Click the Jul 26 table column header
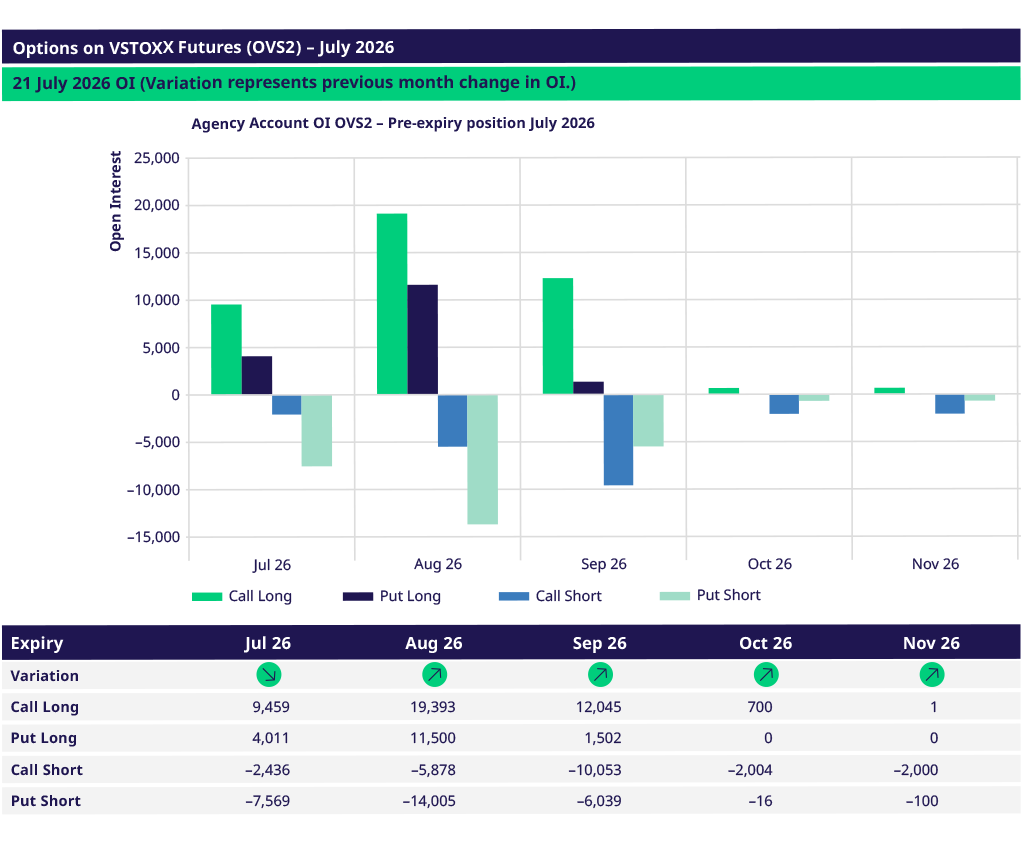The image size is (1024, 841). click(x=268, y=643)
